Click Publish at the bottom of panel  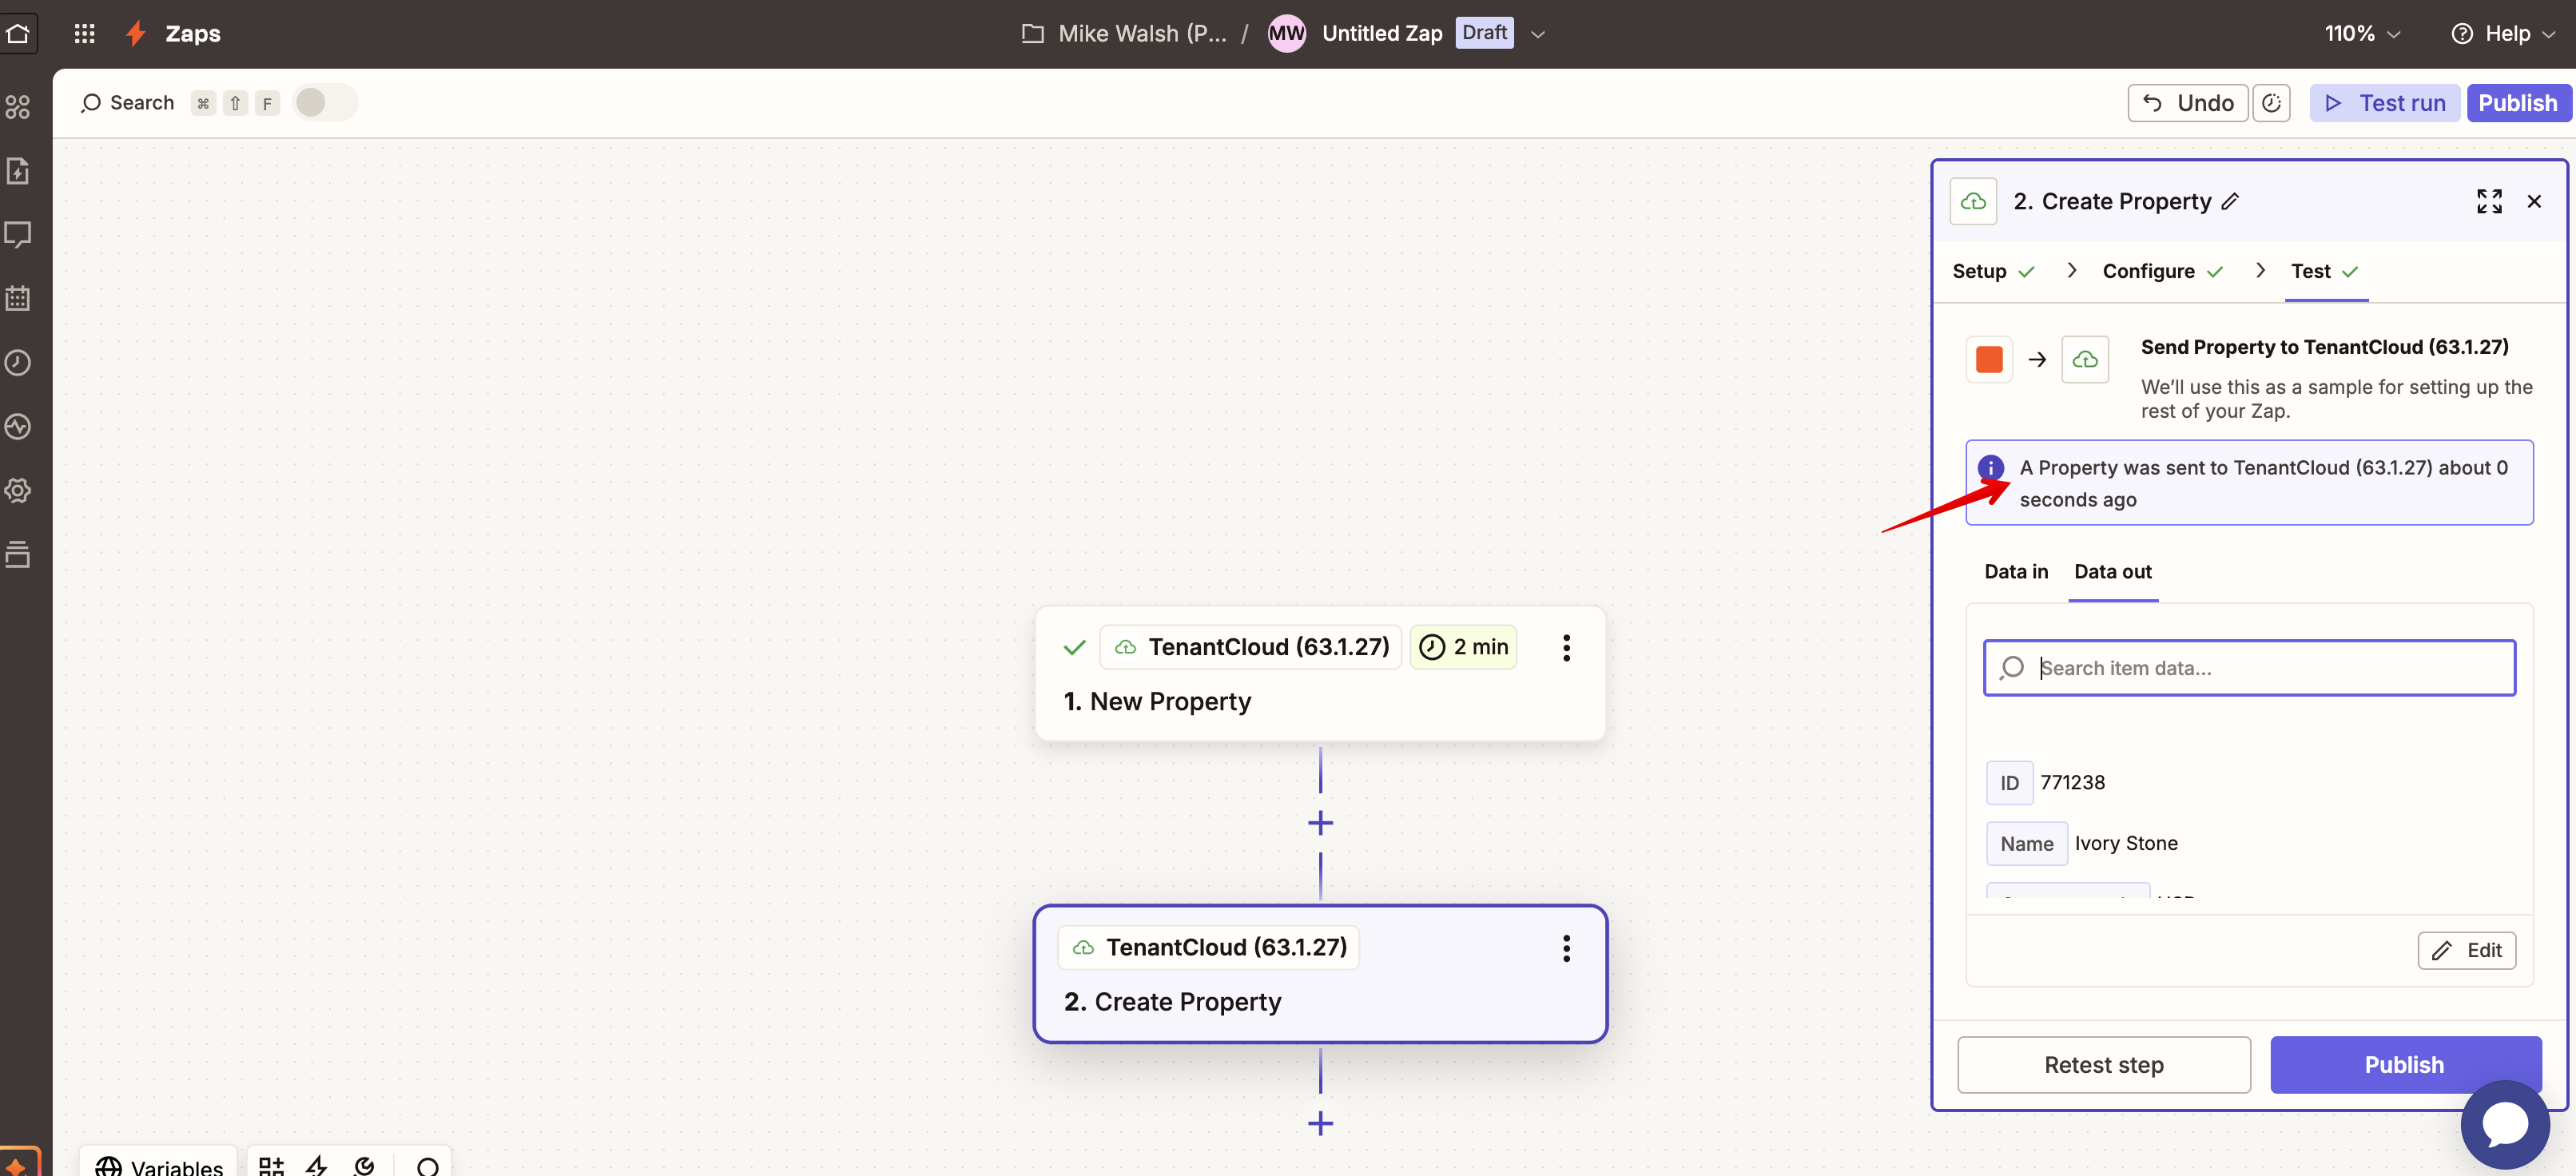click(x=2404, y=1064)
